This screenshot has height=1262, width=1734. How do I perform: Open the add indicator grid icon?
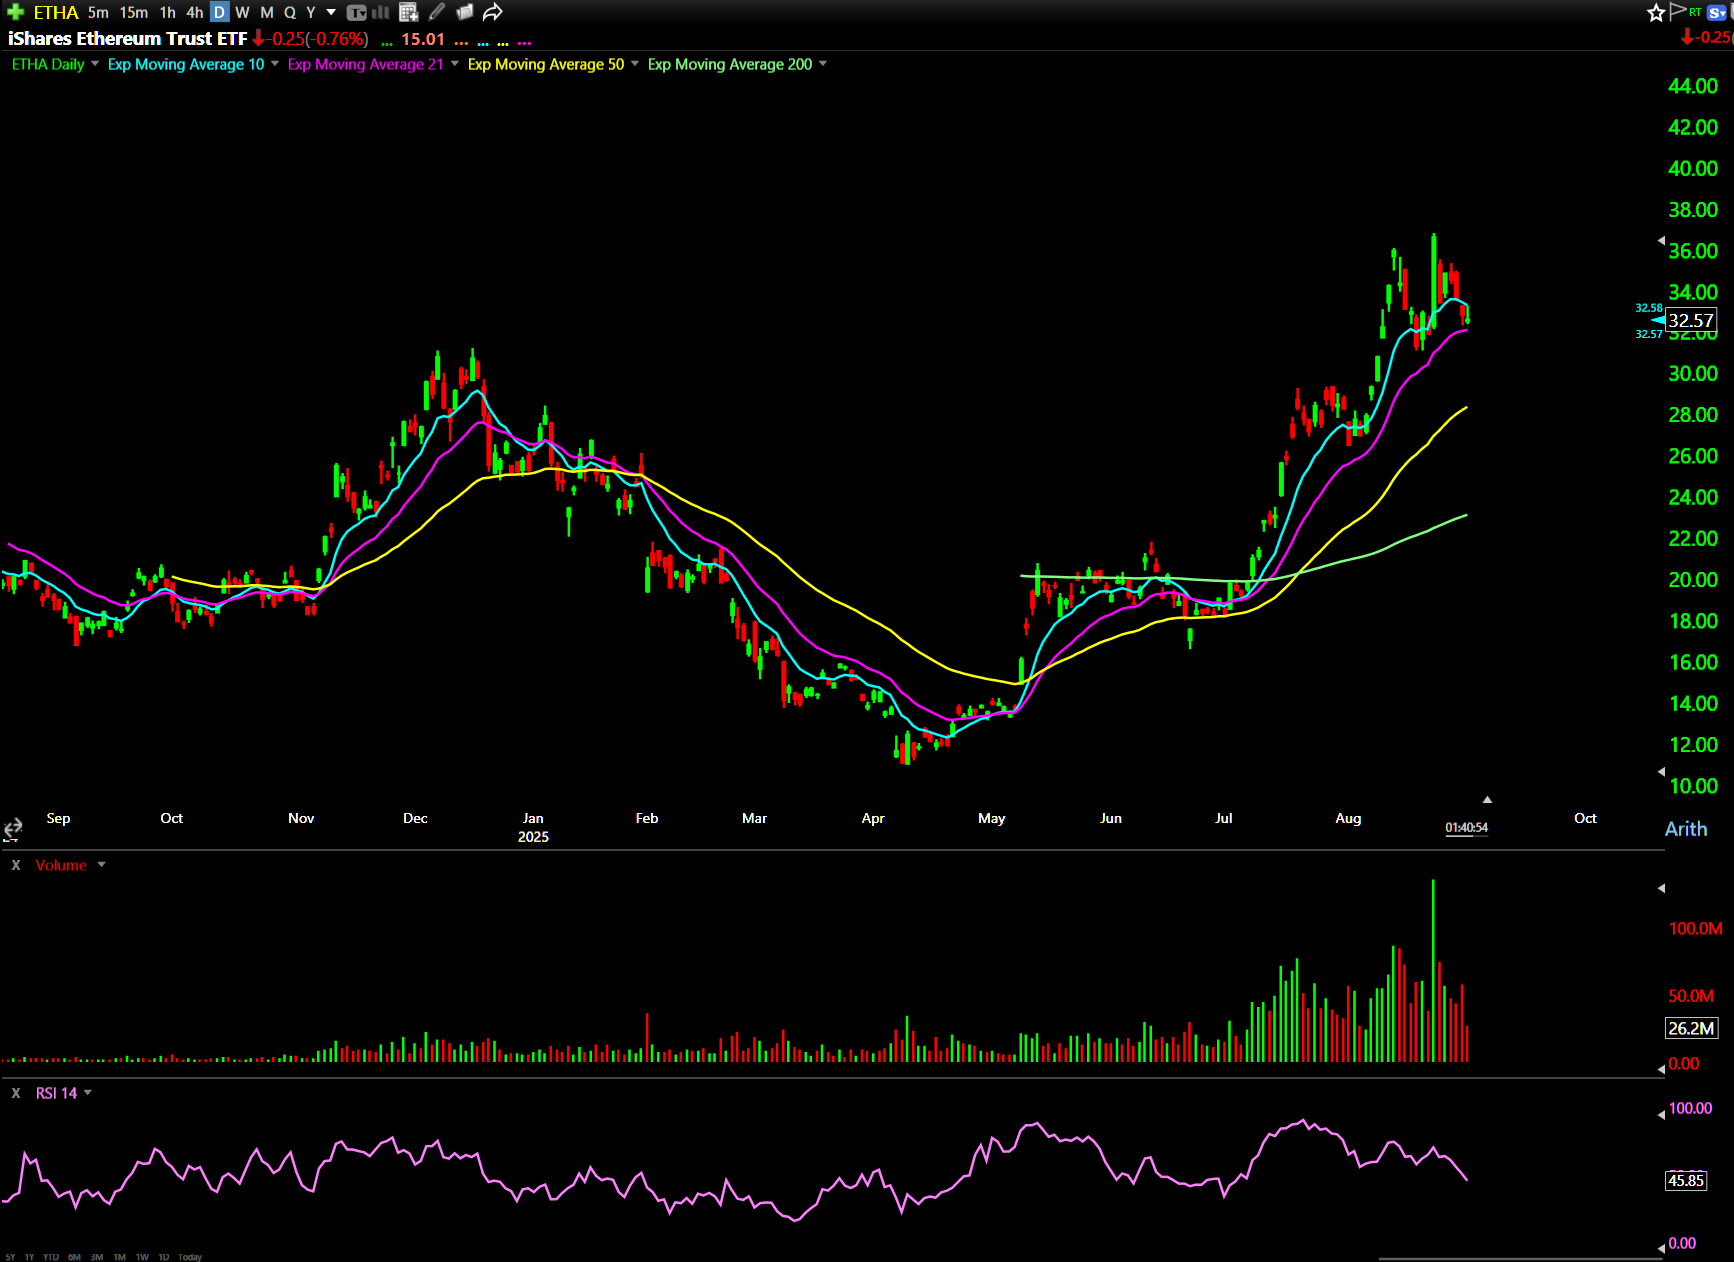(x=408, y=12)
